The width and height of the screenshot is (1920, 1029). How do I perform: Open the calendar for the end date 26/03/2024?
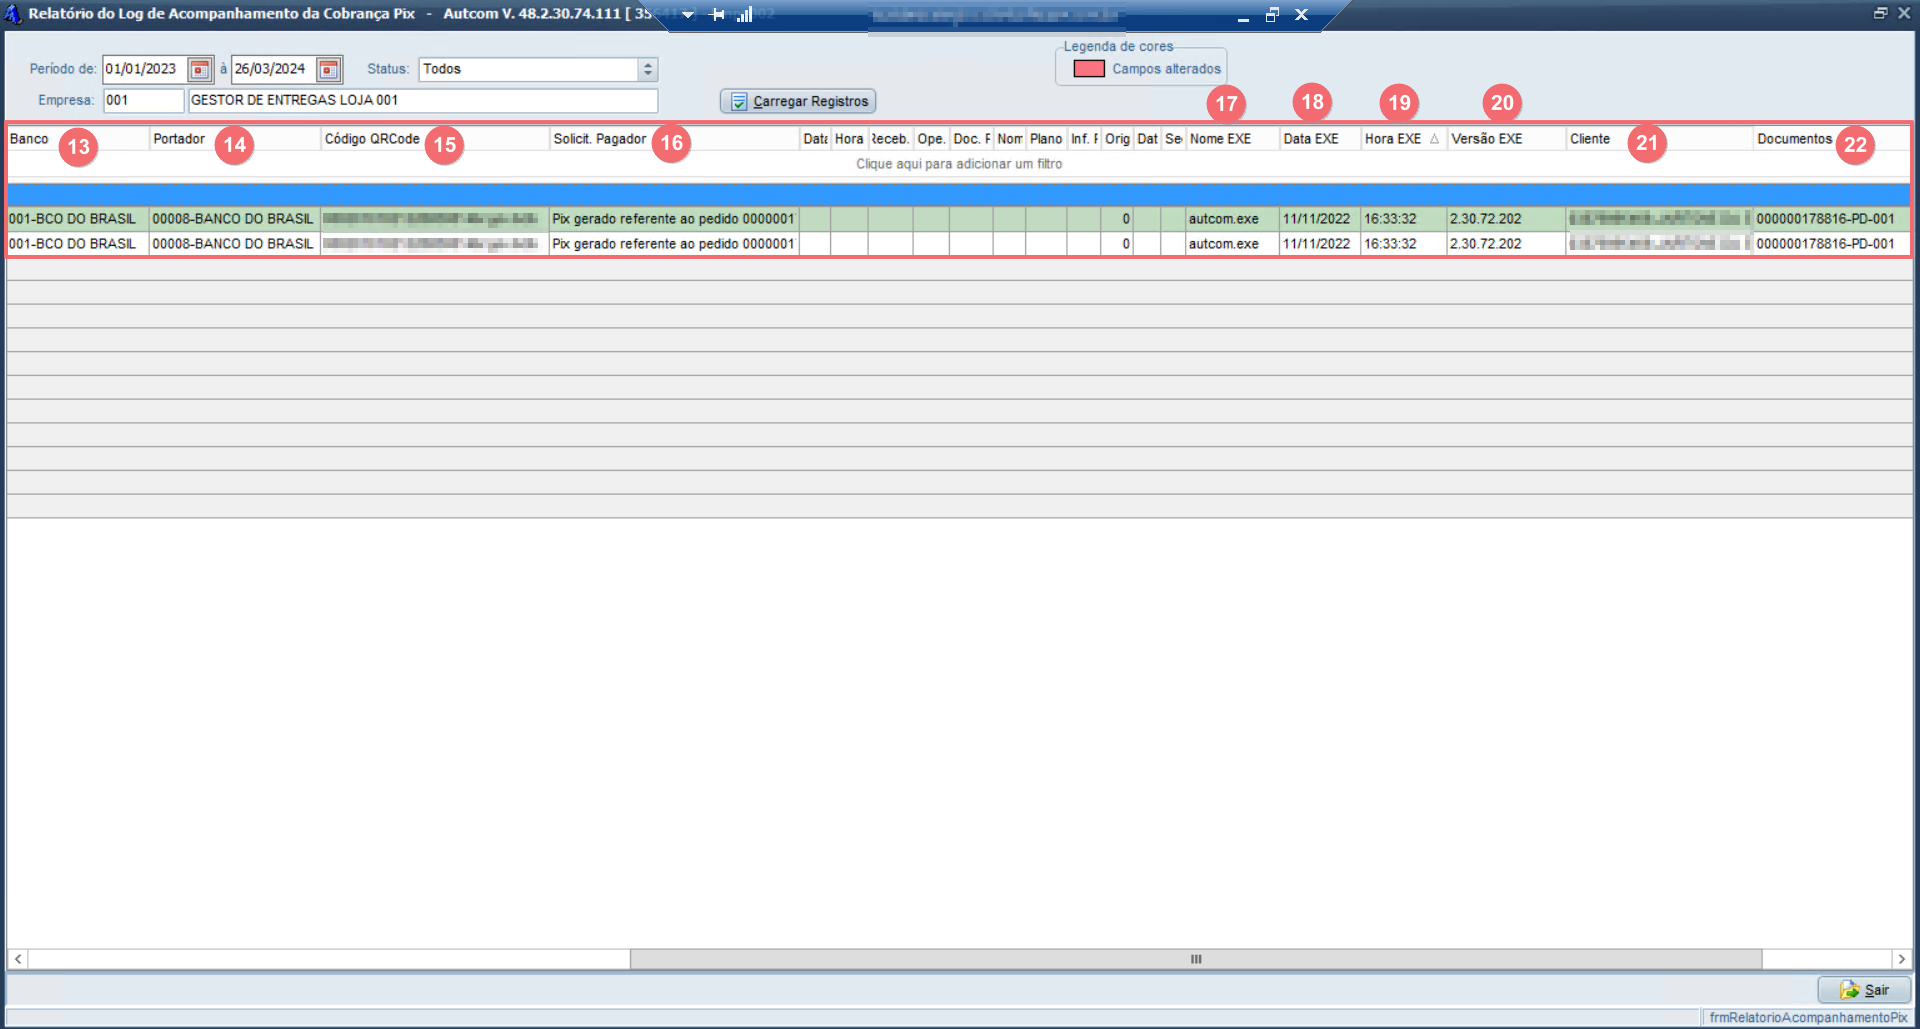[329, 69]
